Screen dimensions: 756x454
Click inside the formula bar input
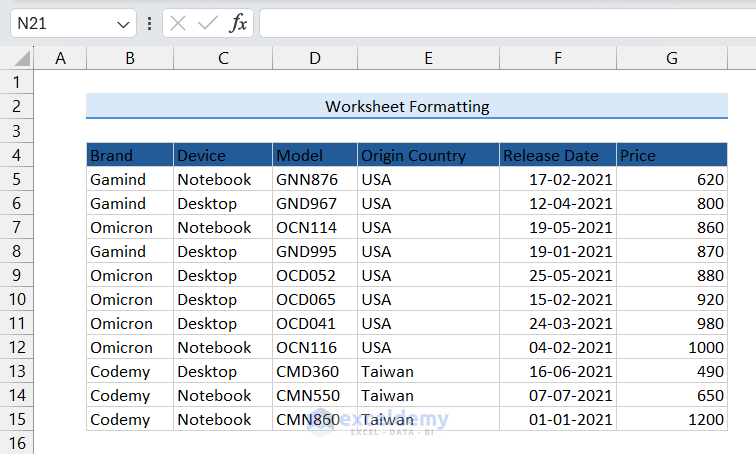pyautogui.click(x=508, y=23)
